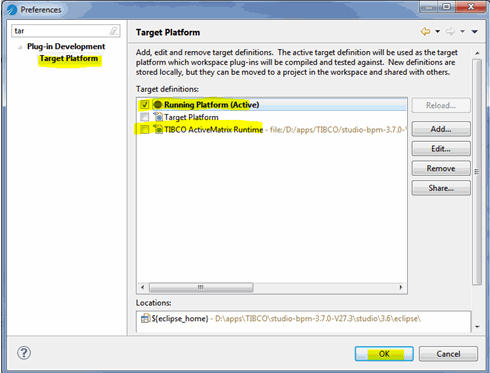The height and width of the screenshot is (373, 490).
Task: Uncheck the Running Platform (Active) checkbox
Action: click(145, 105)
